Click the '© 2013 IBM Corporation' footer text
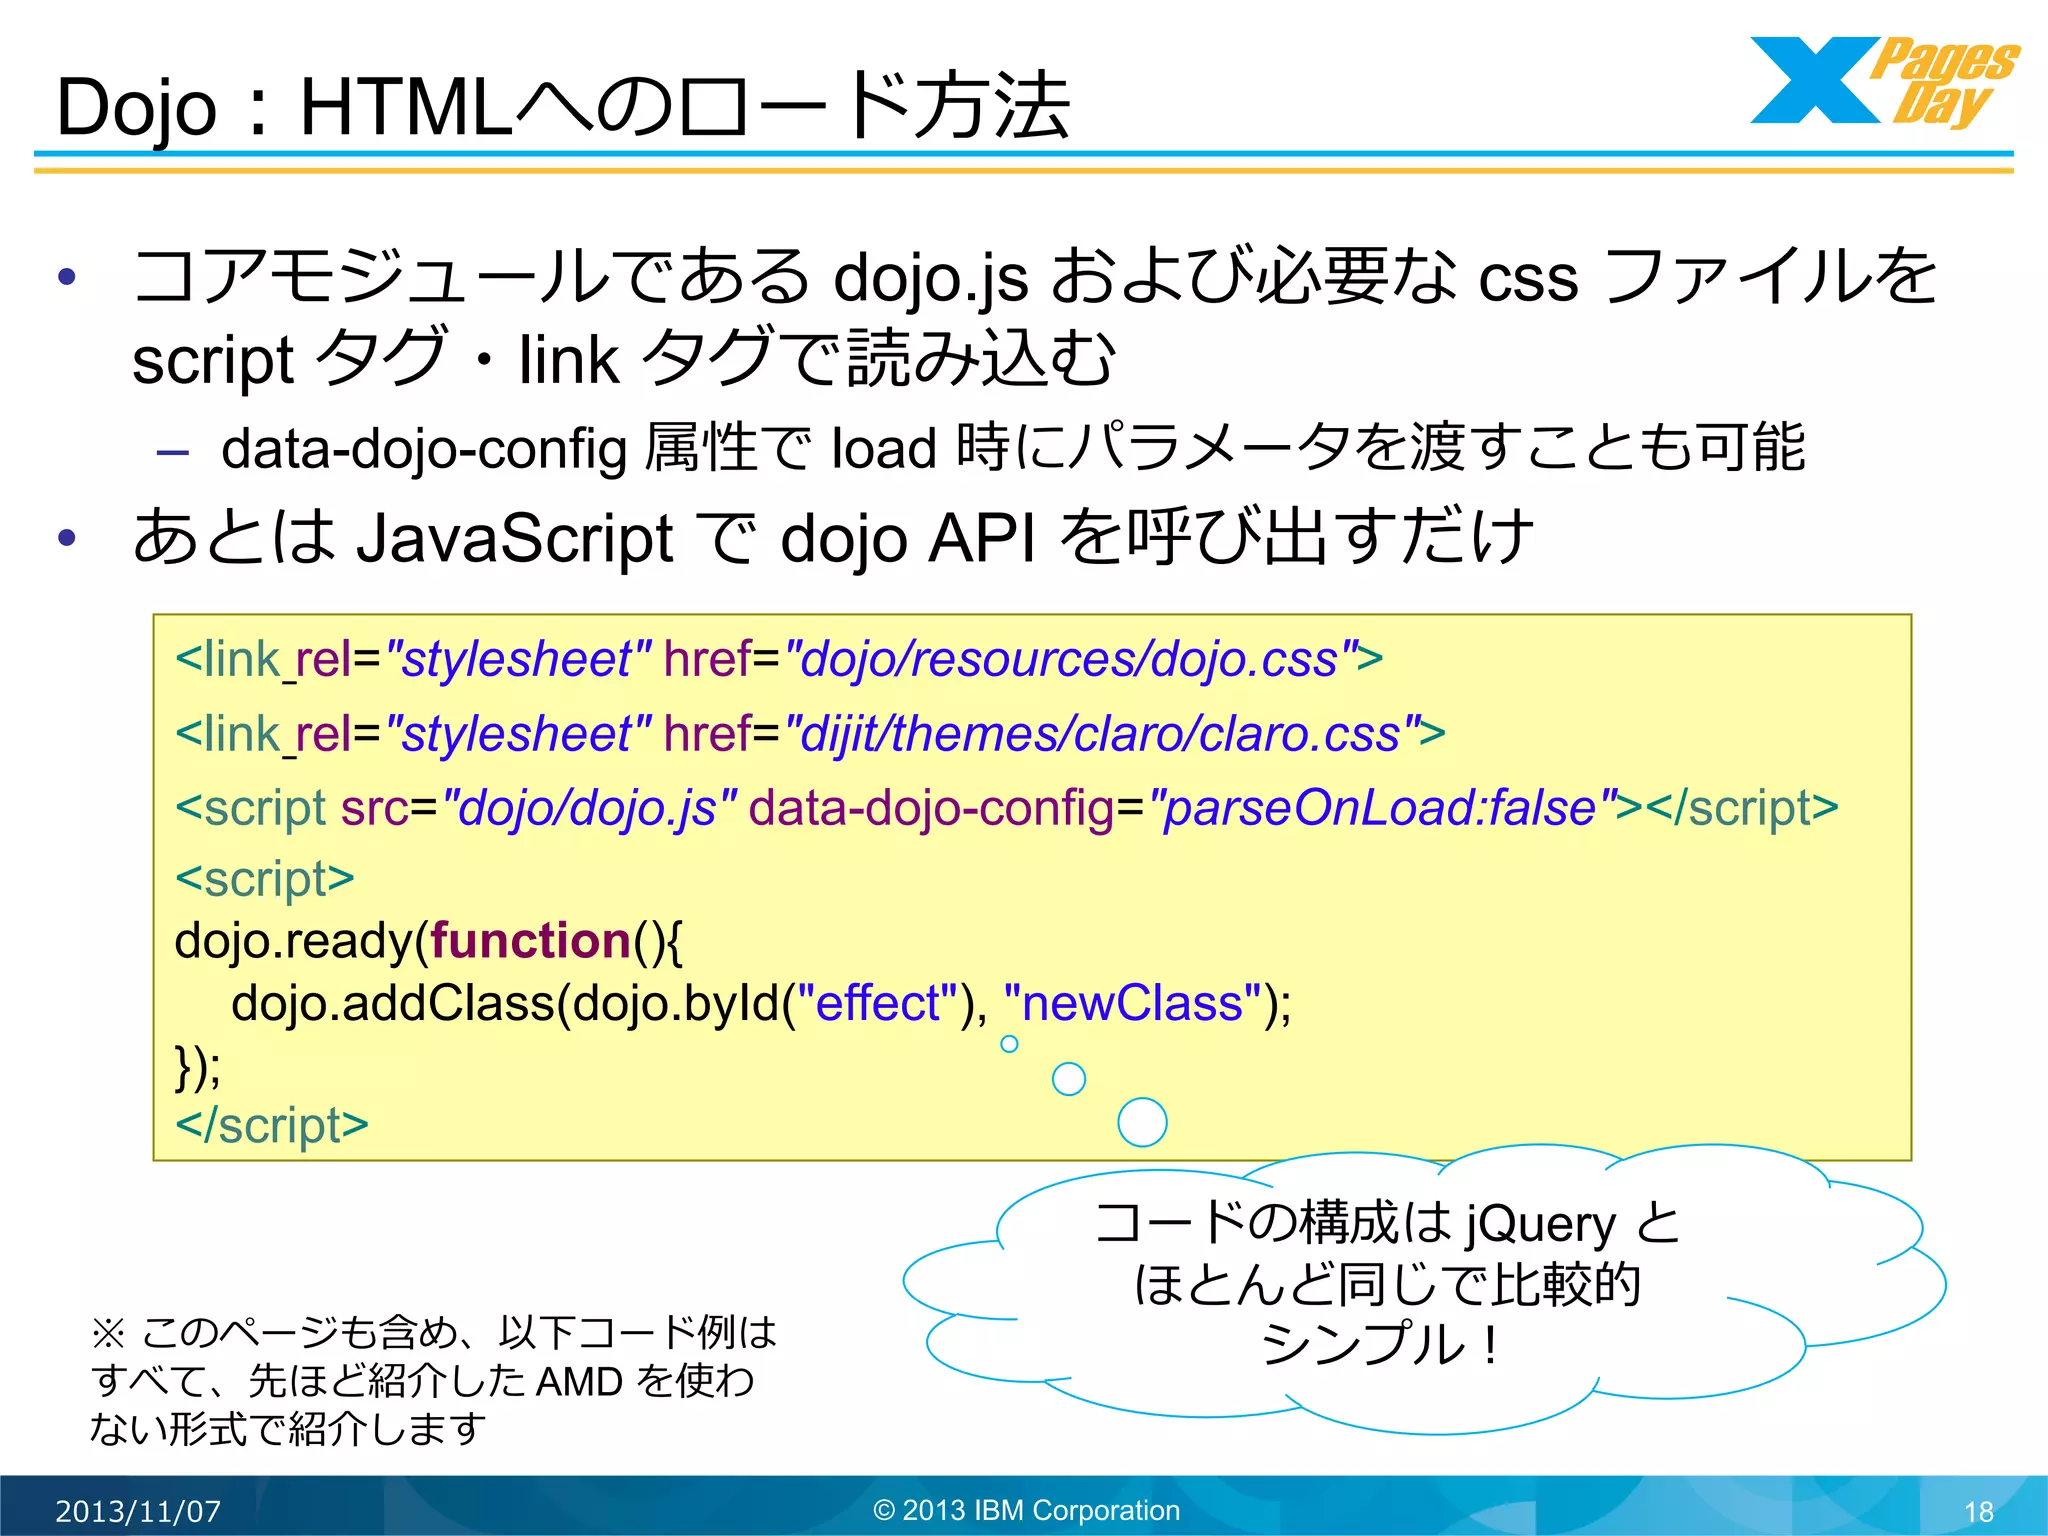This screenshot has width=2048, height=1536. tap(1026, 1510)
